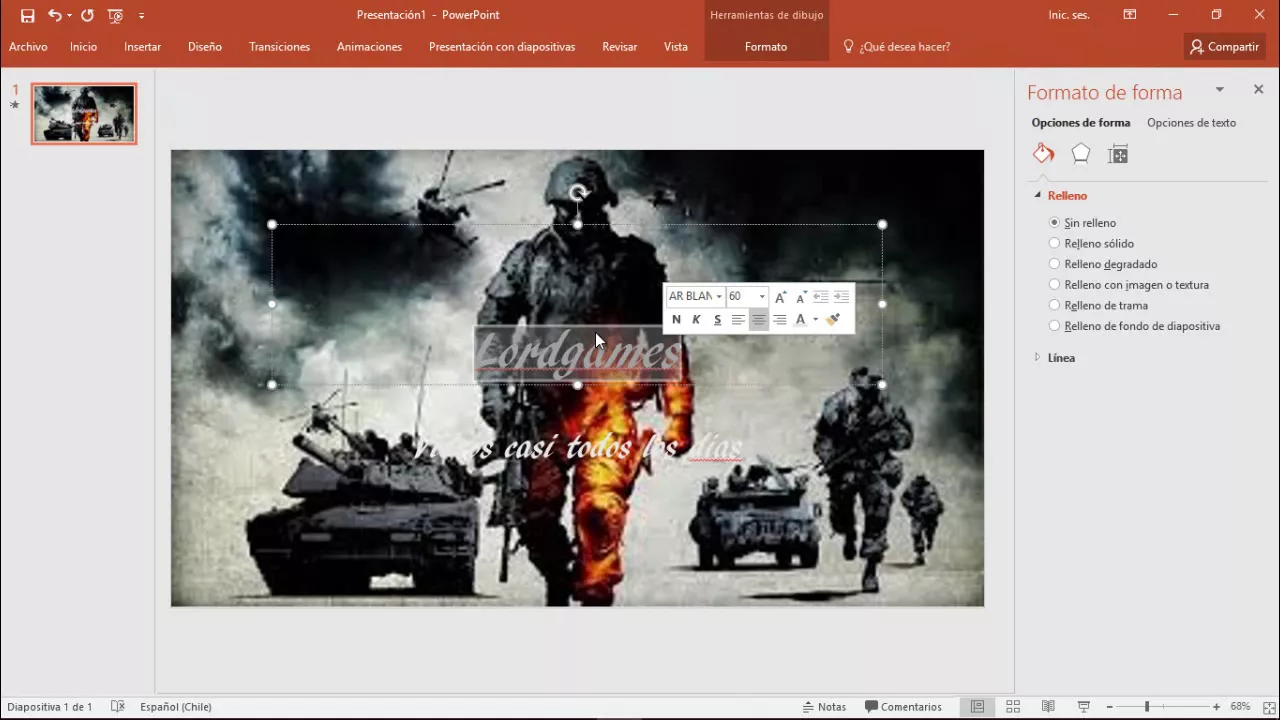This screenshot has width=1280, height=720.
Task: Center text in mini toolbar
Action: pyautogui.click(x=759, y=320)
